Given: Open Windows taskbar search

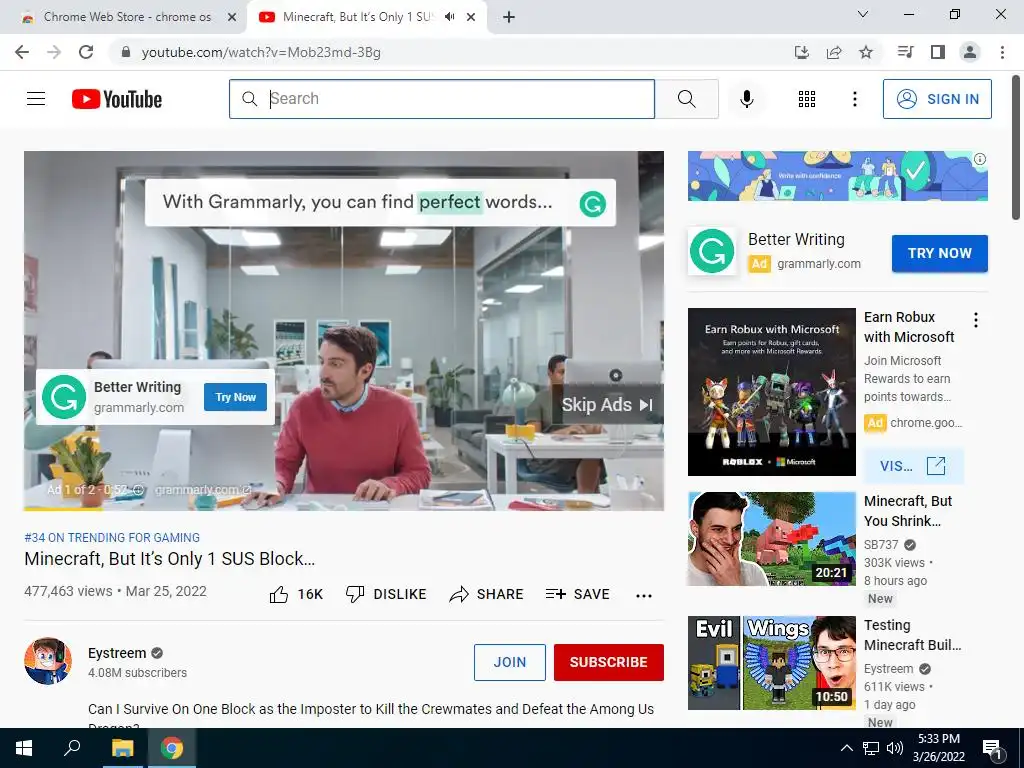Looking at the screenshot, I should 72,748.
